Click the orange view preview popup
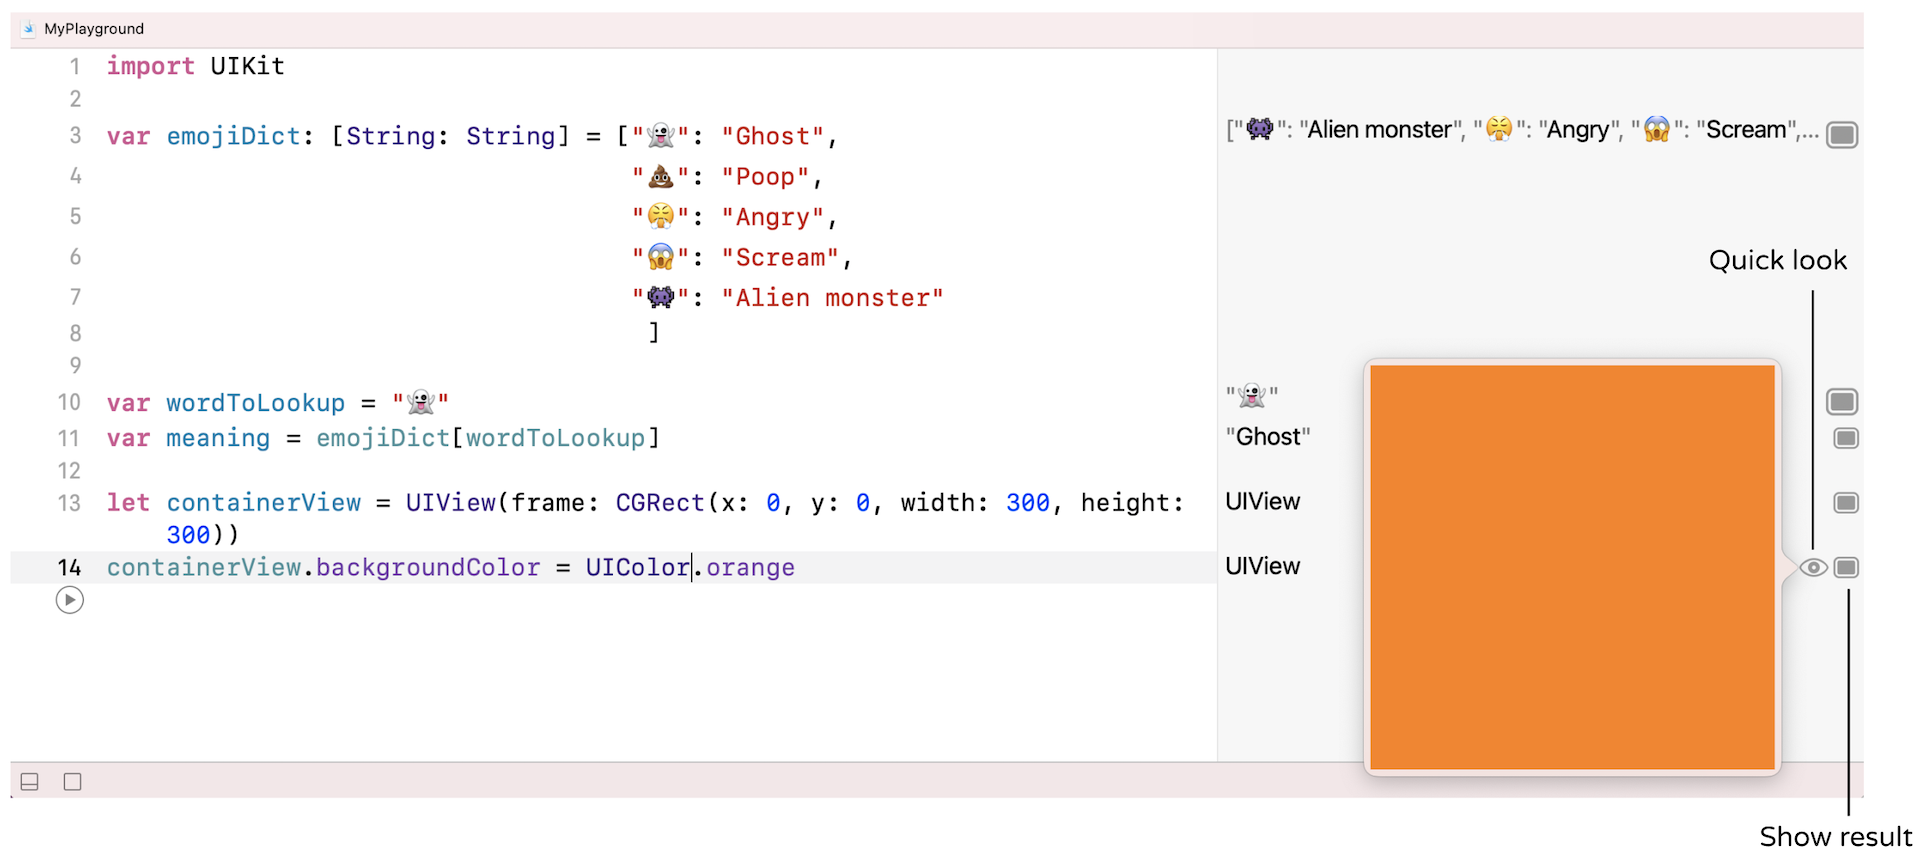The width and height of the screenshot is (1920, 865). 1571,567
